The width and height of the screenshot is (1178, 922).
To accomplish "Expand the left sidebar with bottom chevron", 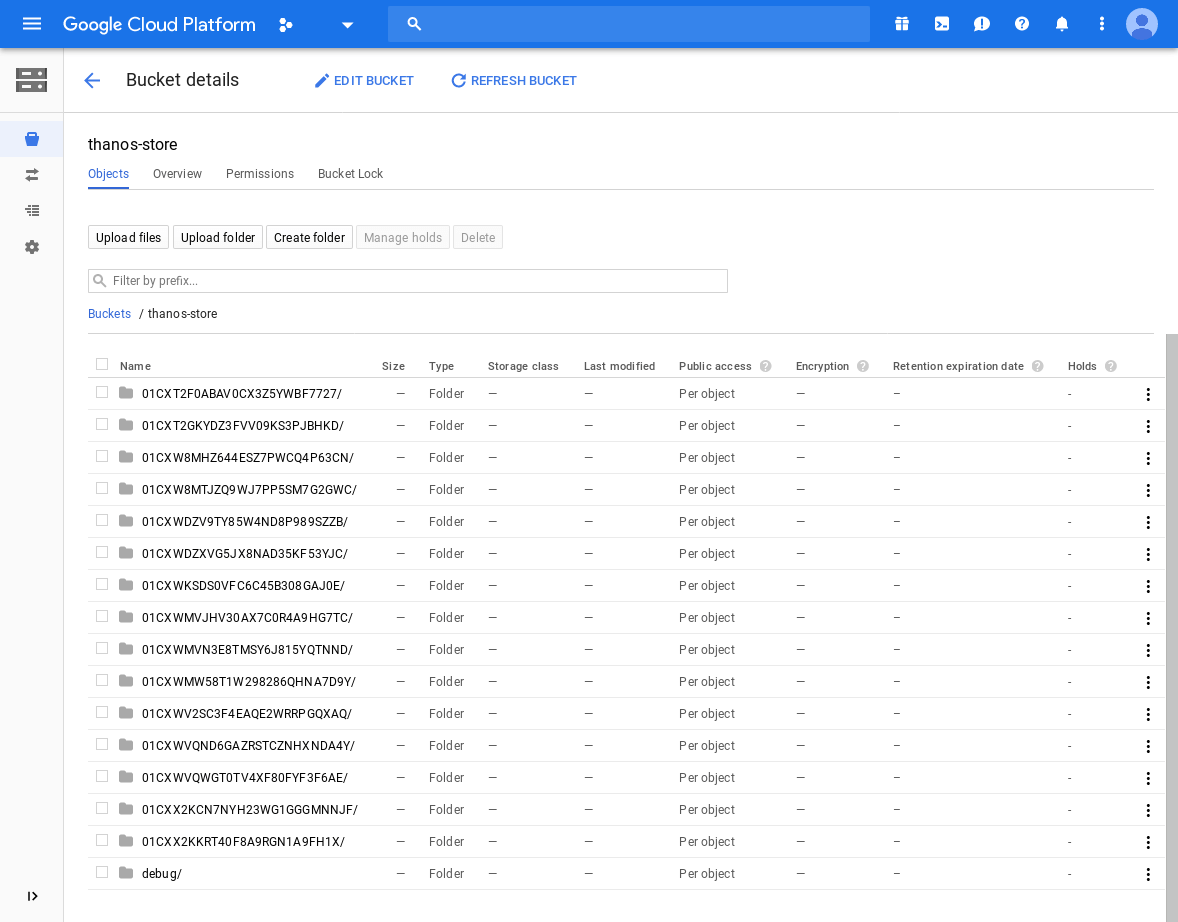I will 32,896.
